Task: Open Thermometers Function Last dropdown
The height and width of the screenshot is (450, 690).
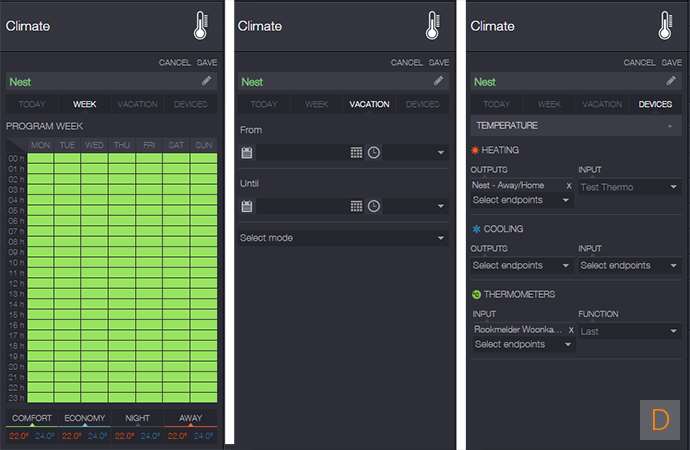Action: 629,331
